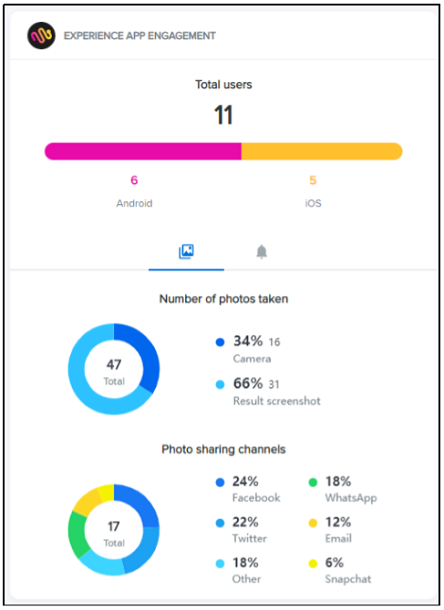Click the Android users count label
Image resolution: width=444 pixels, height=610 pixels.
pos(134,180)
